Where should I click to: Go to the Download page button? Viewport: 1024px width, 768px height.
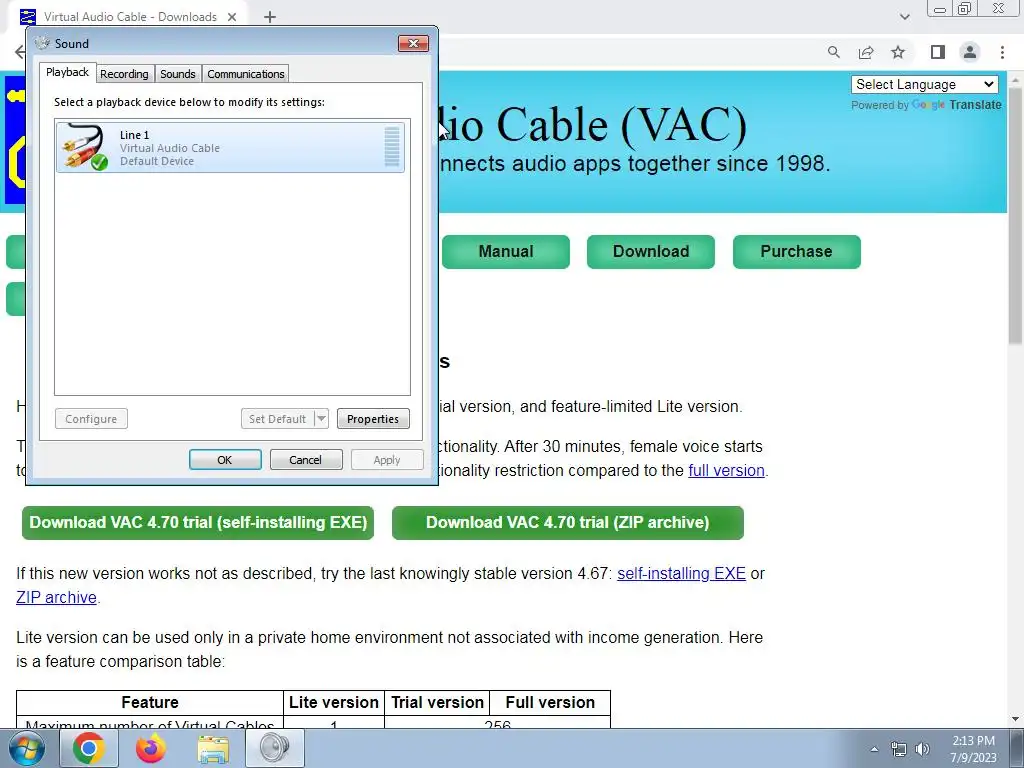(650, 251)
